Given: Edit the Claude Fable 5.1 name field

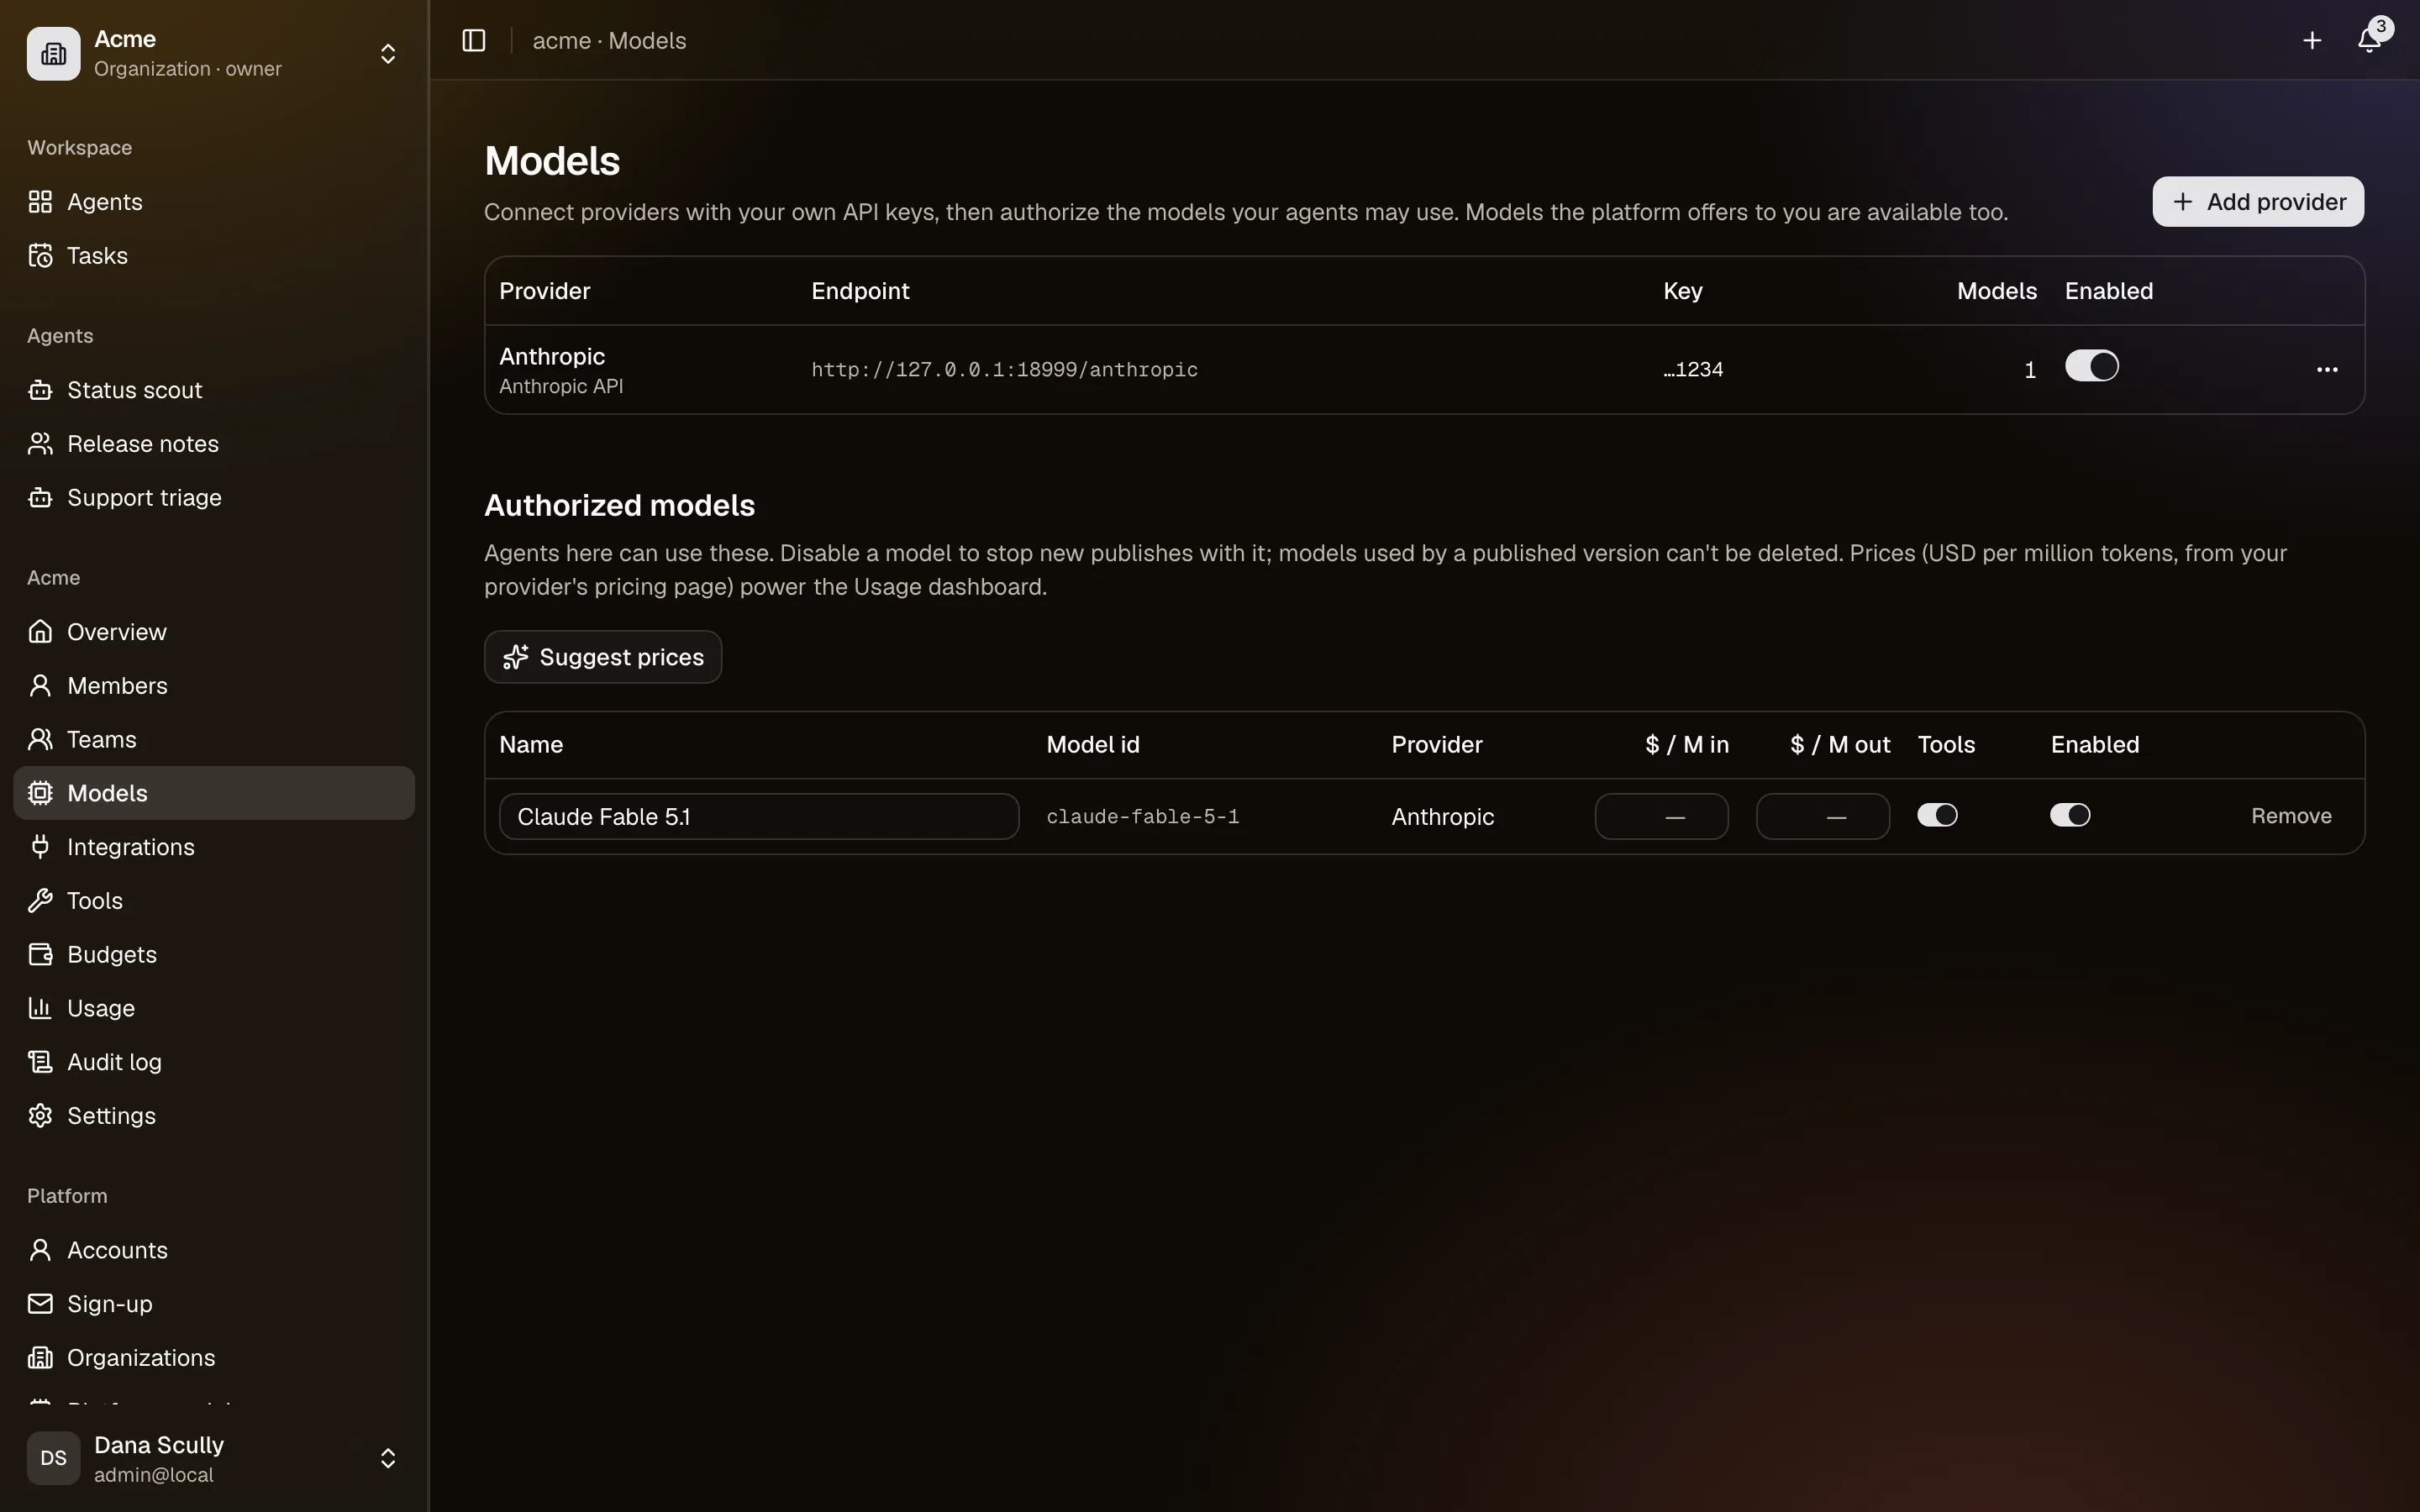Looking at the screenshot, I should point(759,817).
